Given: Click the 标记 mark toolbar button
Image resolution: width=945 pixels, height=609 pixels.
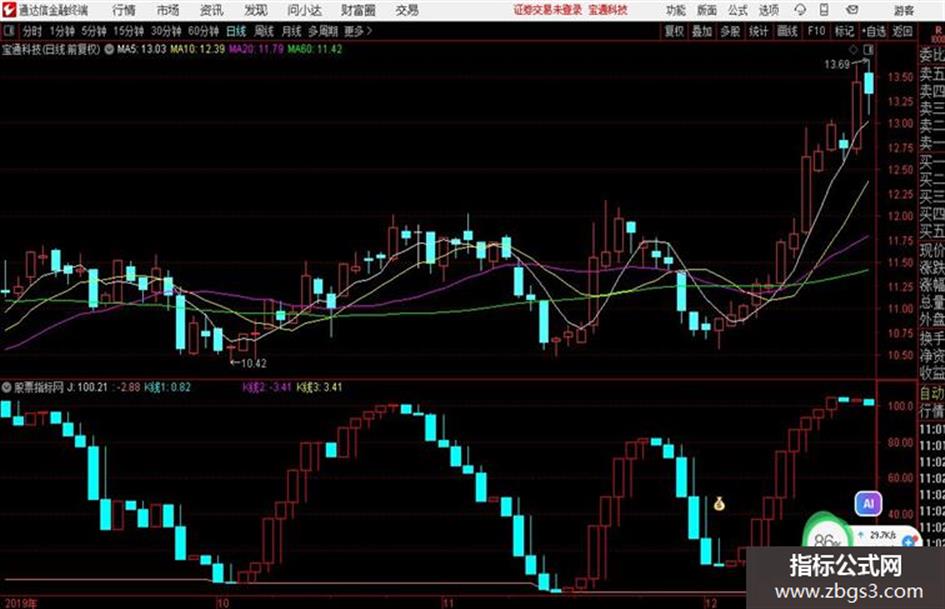Looking at the screenshot, I should [x=844, y=31].
